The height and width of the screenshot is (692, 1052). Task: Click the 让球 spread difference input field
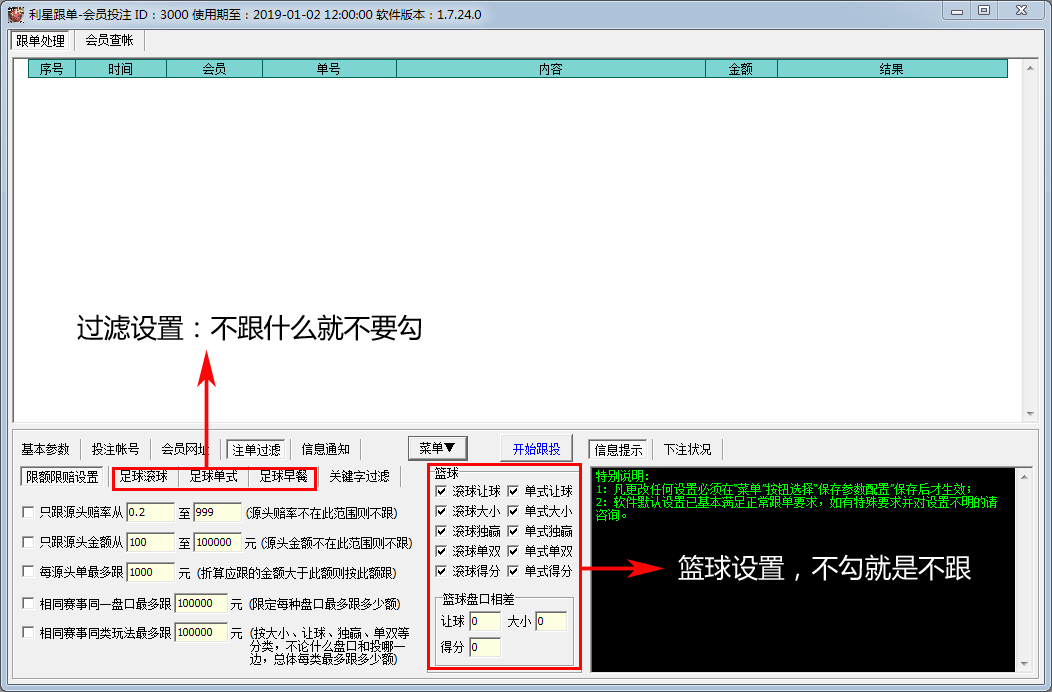point(484,622)
